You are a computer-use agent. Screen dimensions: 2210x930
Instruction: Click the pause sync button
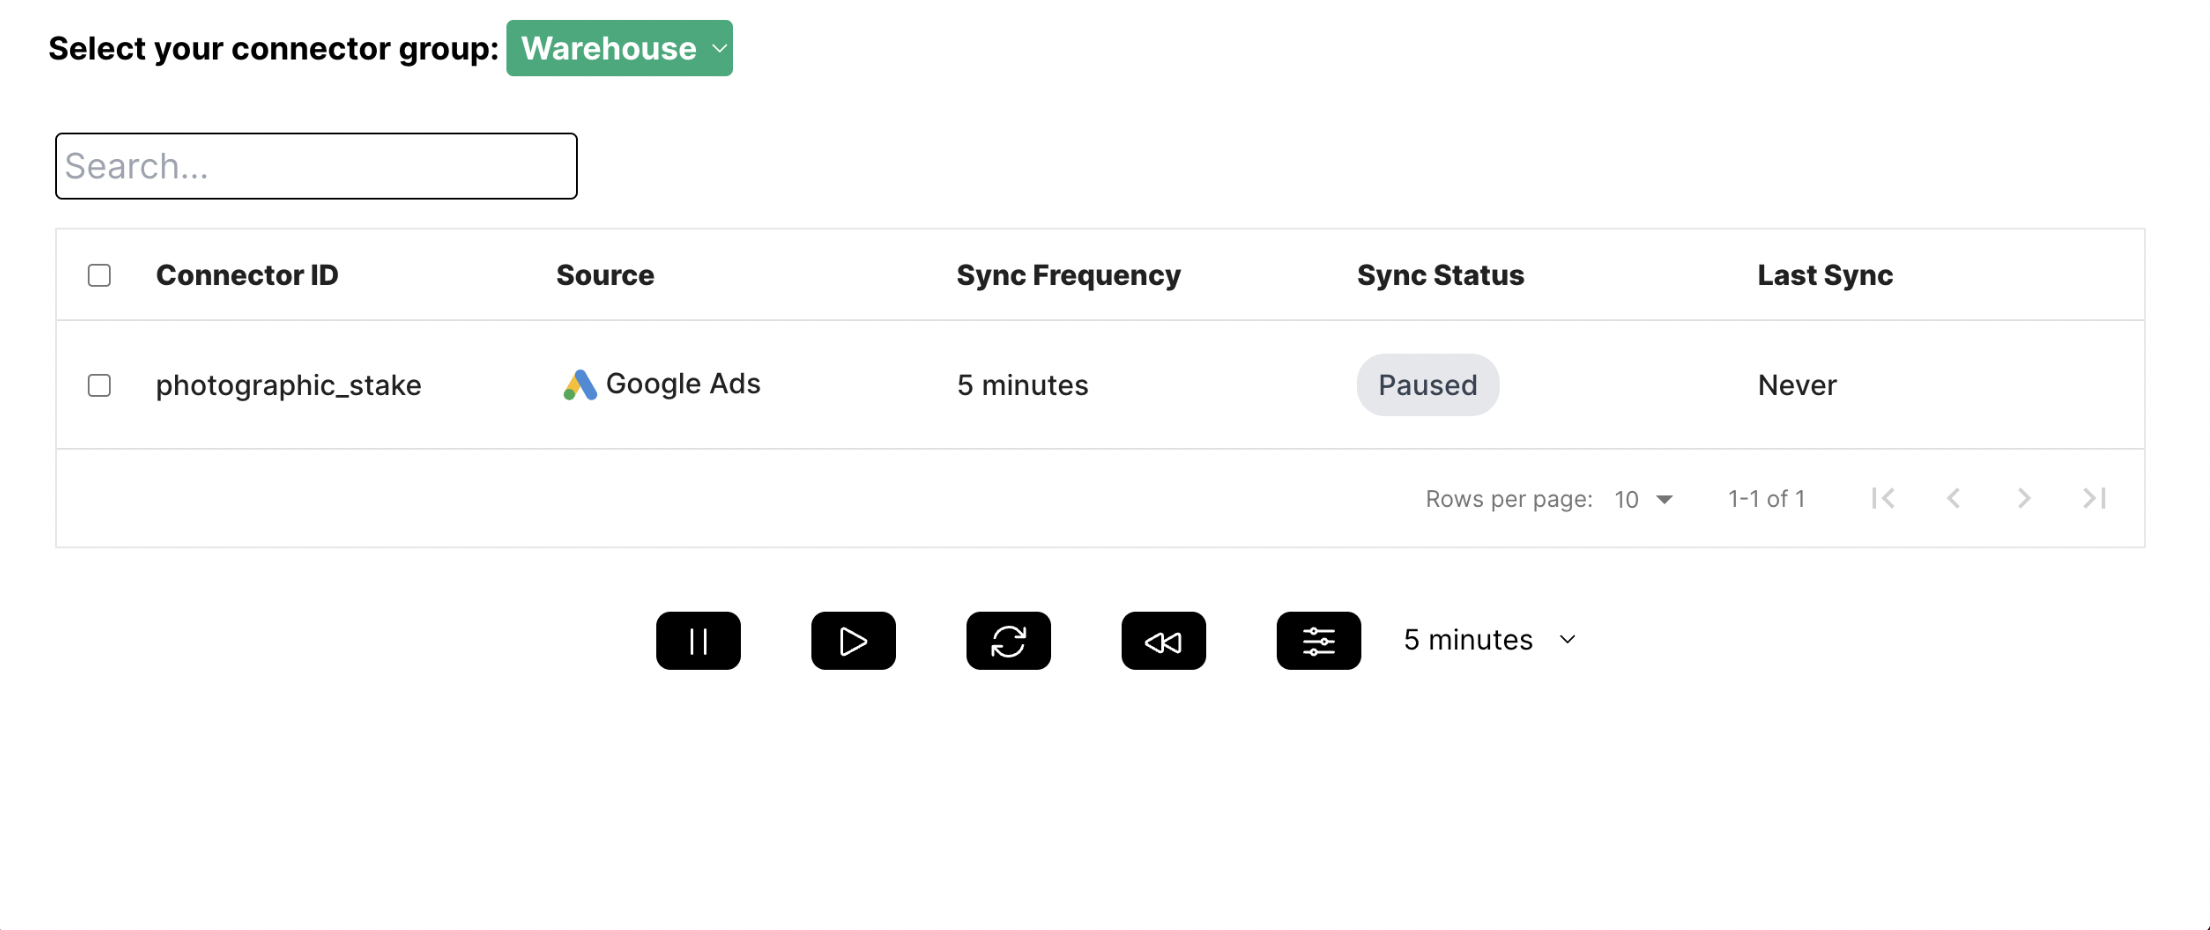(x=698, y=640)
